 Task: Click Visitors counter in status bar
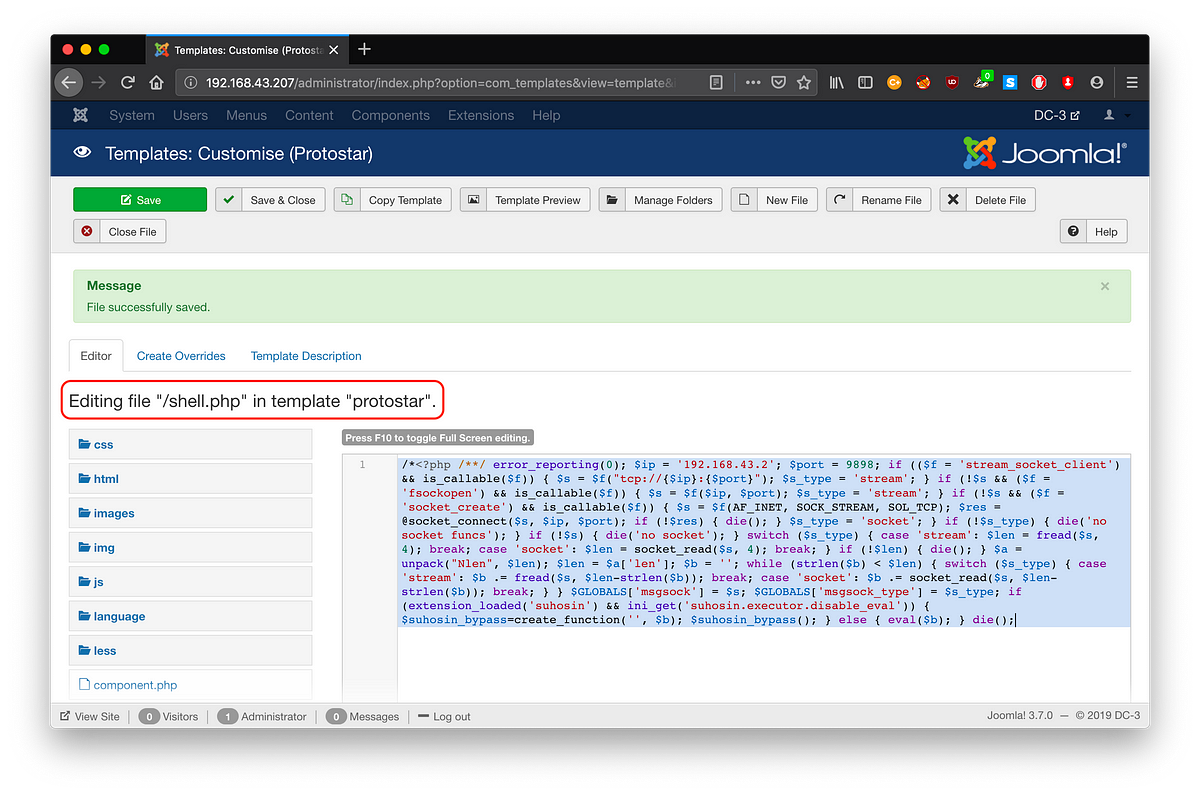point(168,716)
